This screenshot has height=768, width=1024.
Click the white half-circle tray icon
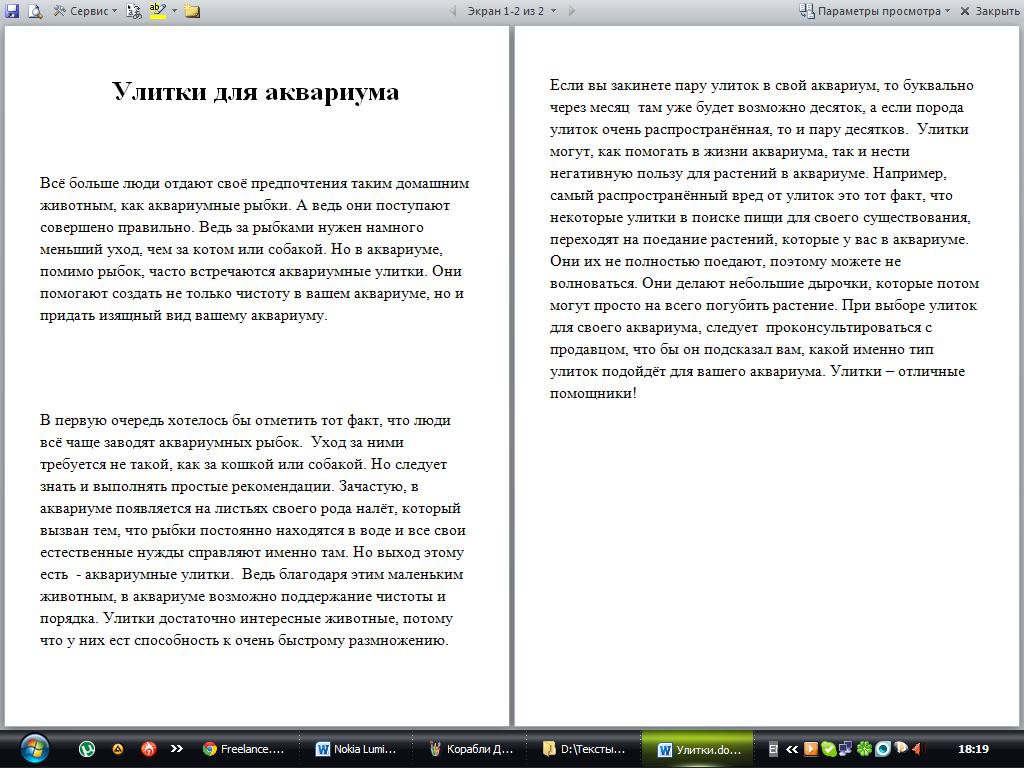901,748
